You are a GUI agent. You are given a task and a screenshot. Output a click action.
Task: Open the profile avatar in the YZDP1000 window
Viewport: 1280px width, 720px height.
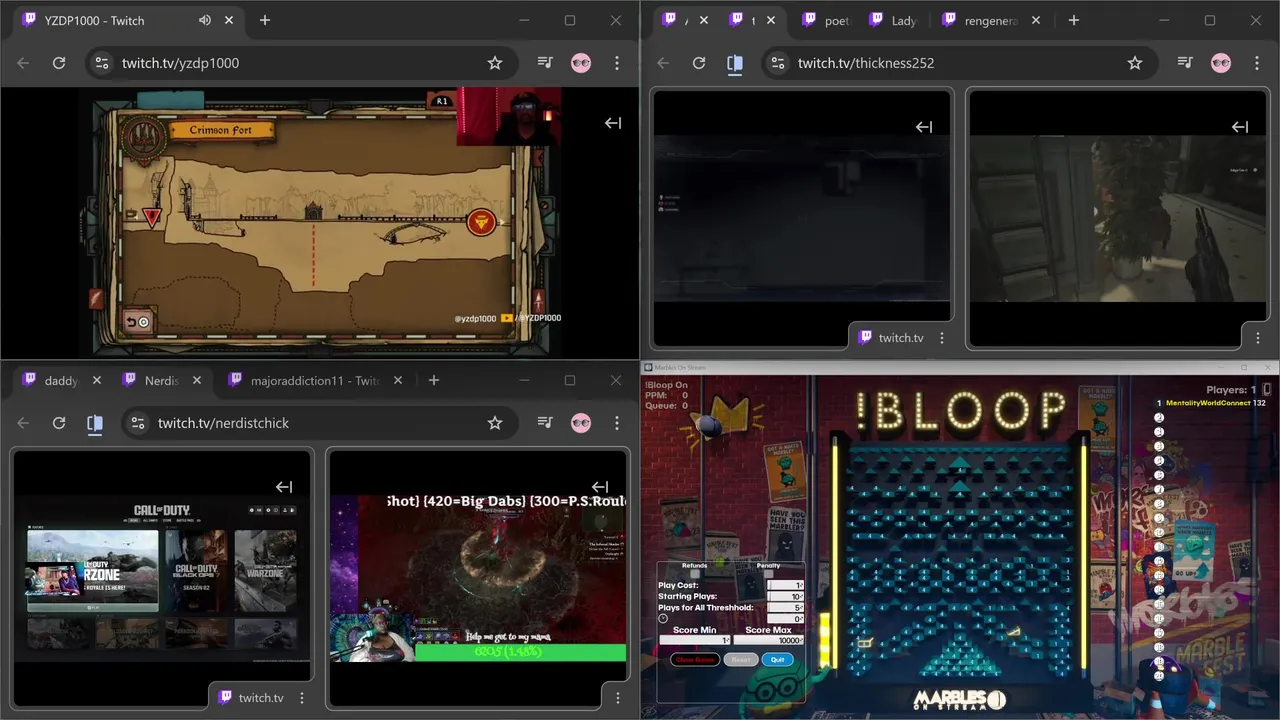coord(581,63)
